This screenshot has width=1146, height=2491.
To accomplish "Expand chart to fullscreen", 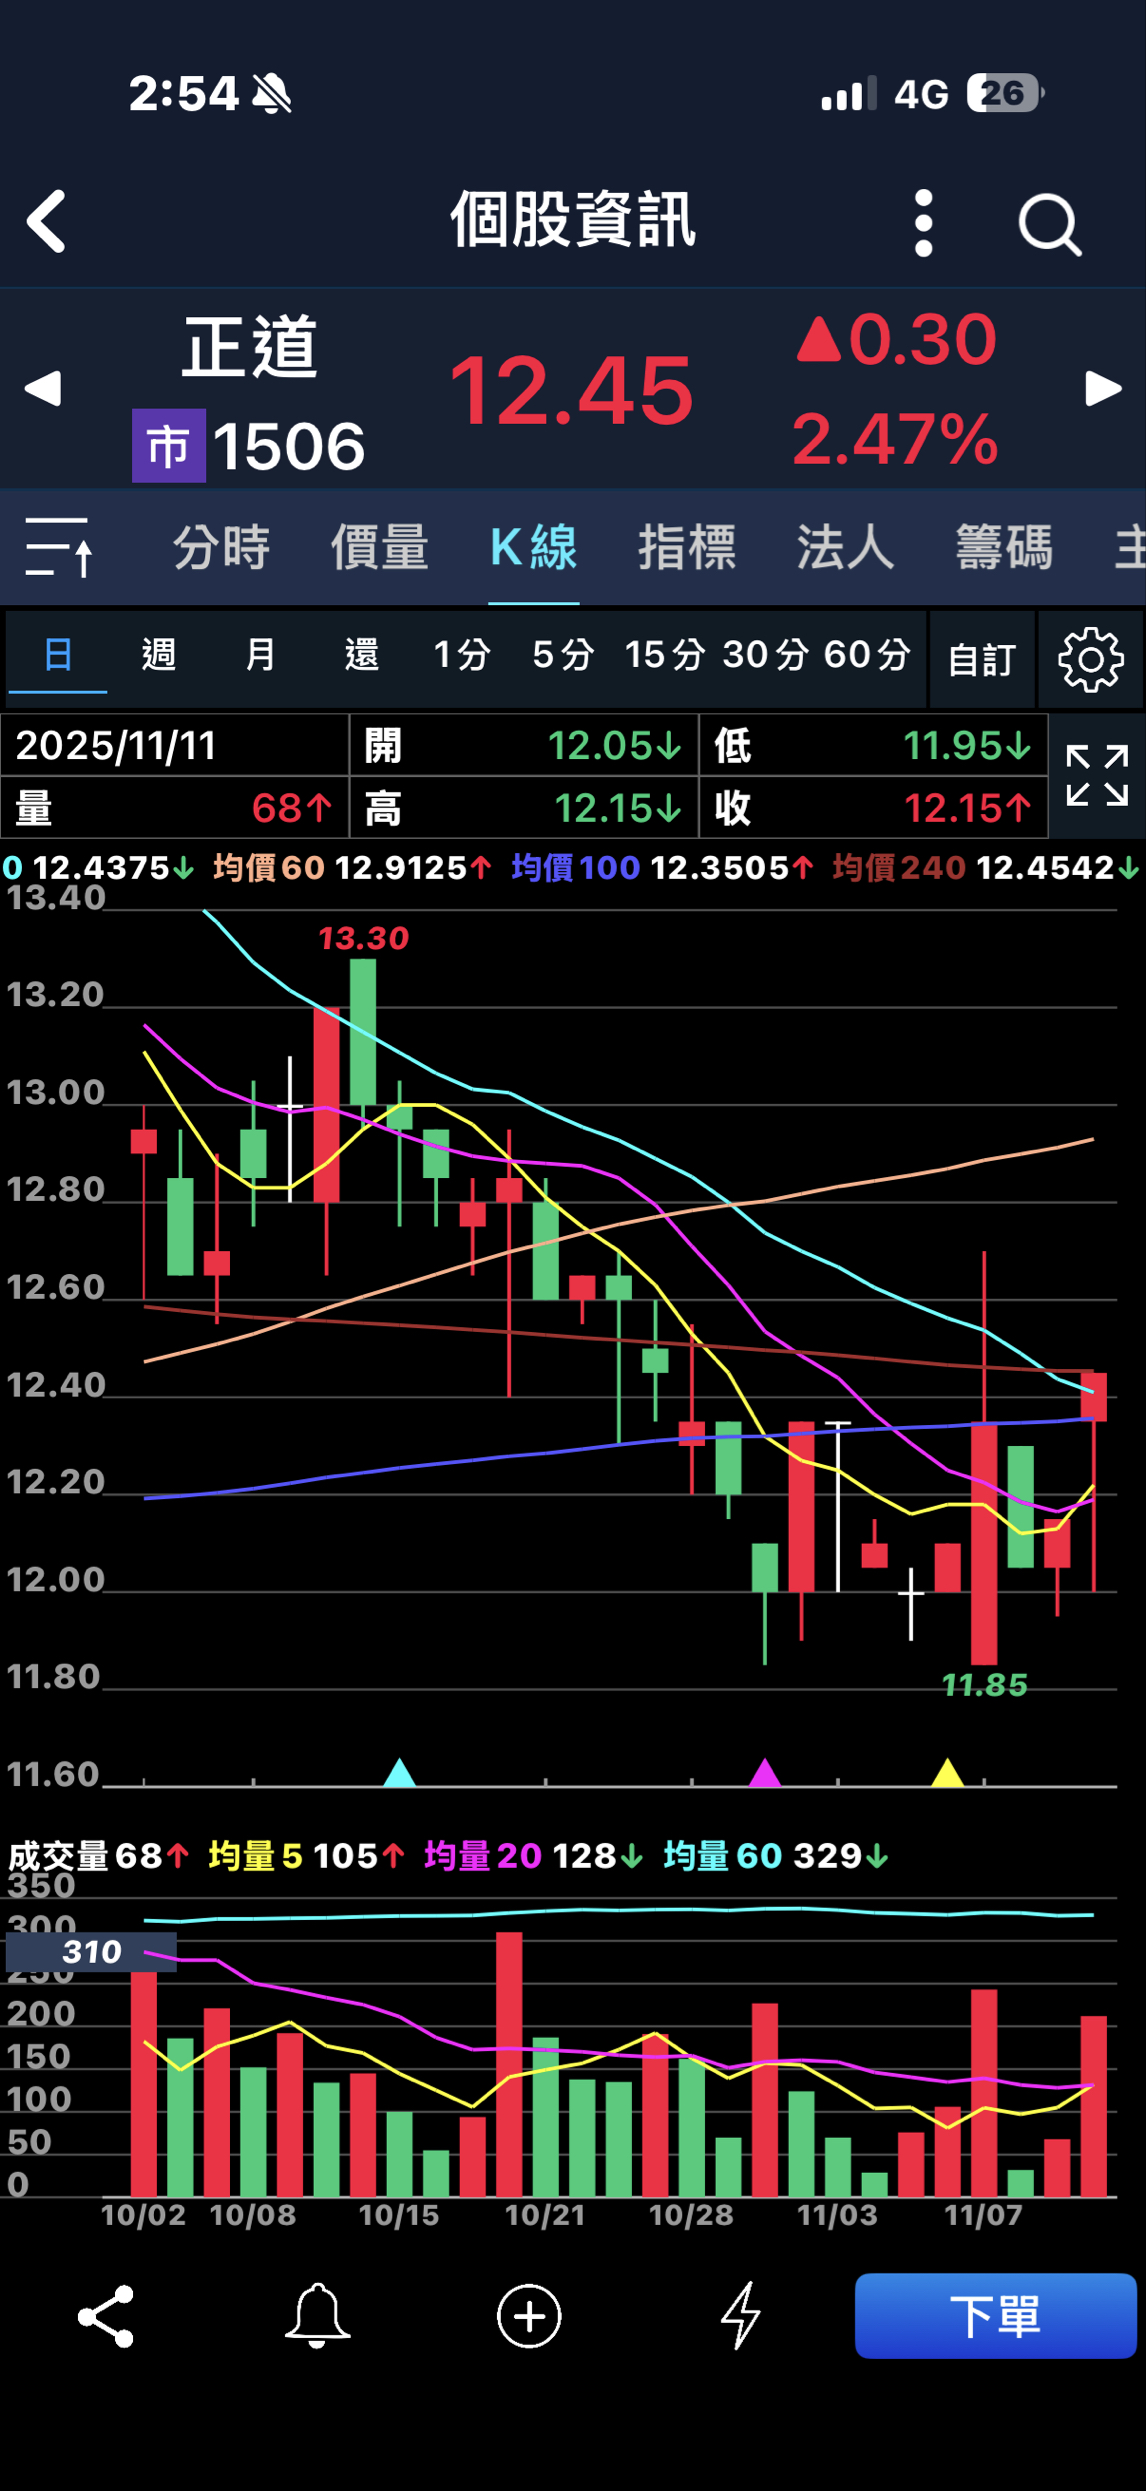I will tap(1096, 775).
